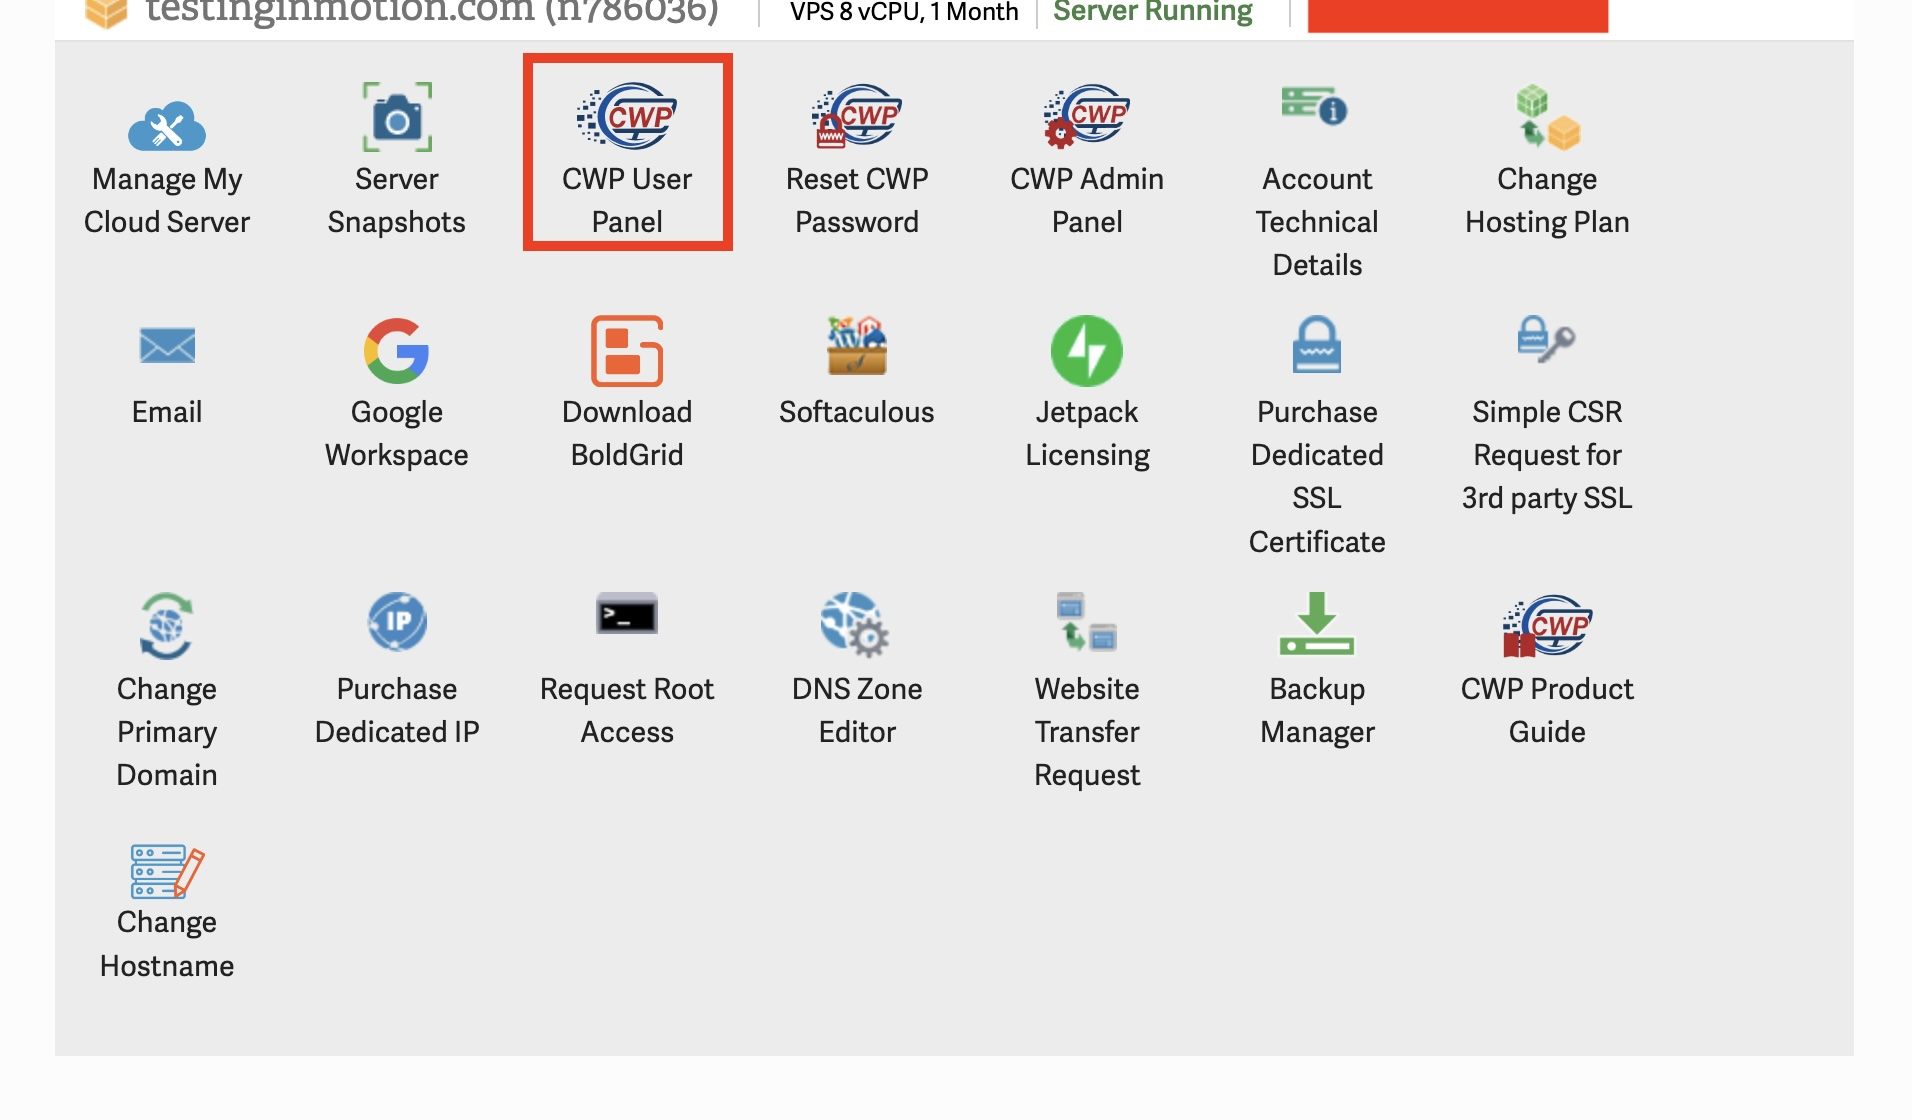Open Google Workspace icon
The image size is (1912, 1120).
tap(397, 351)
